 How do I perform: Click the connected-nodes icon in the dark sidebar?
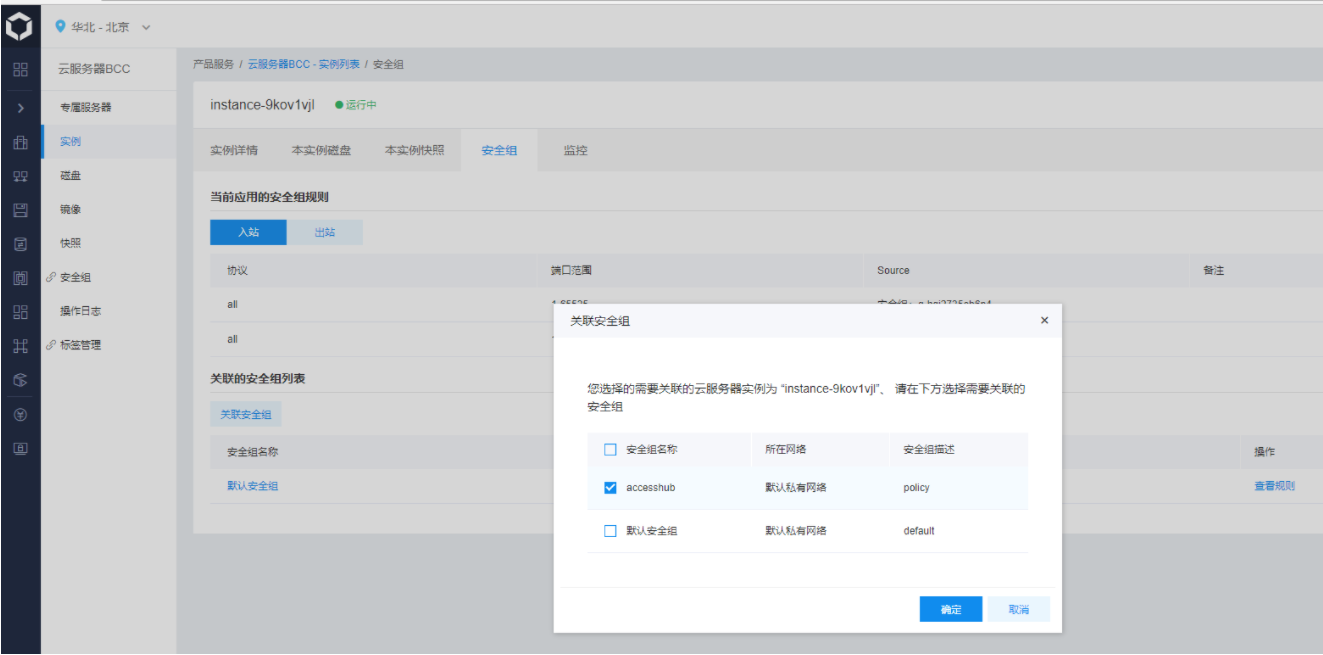point(20,346)
